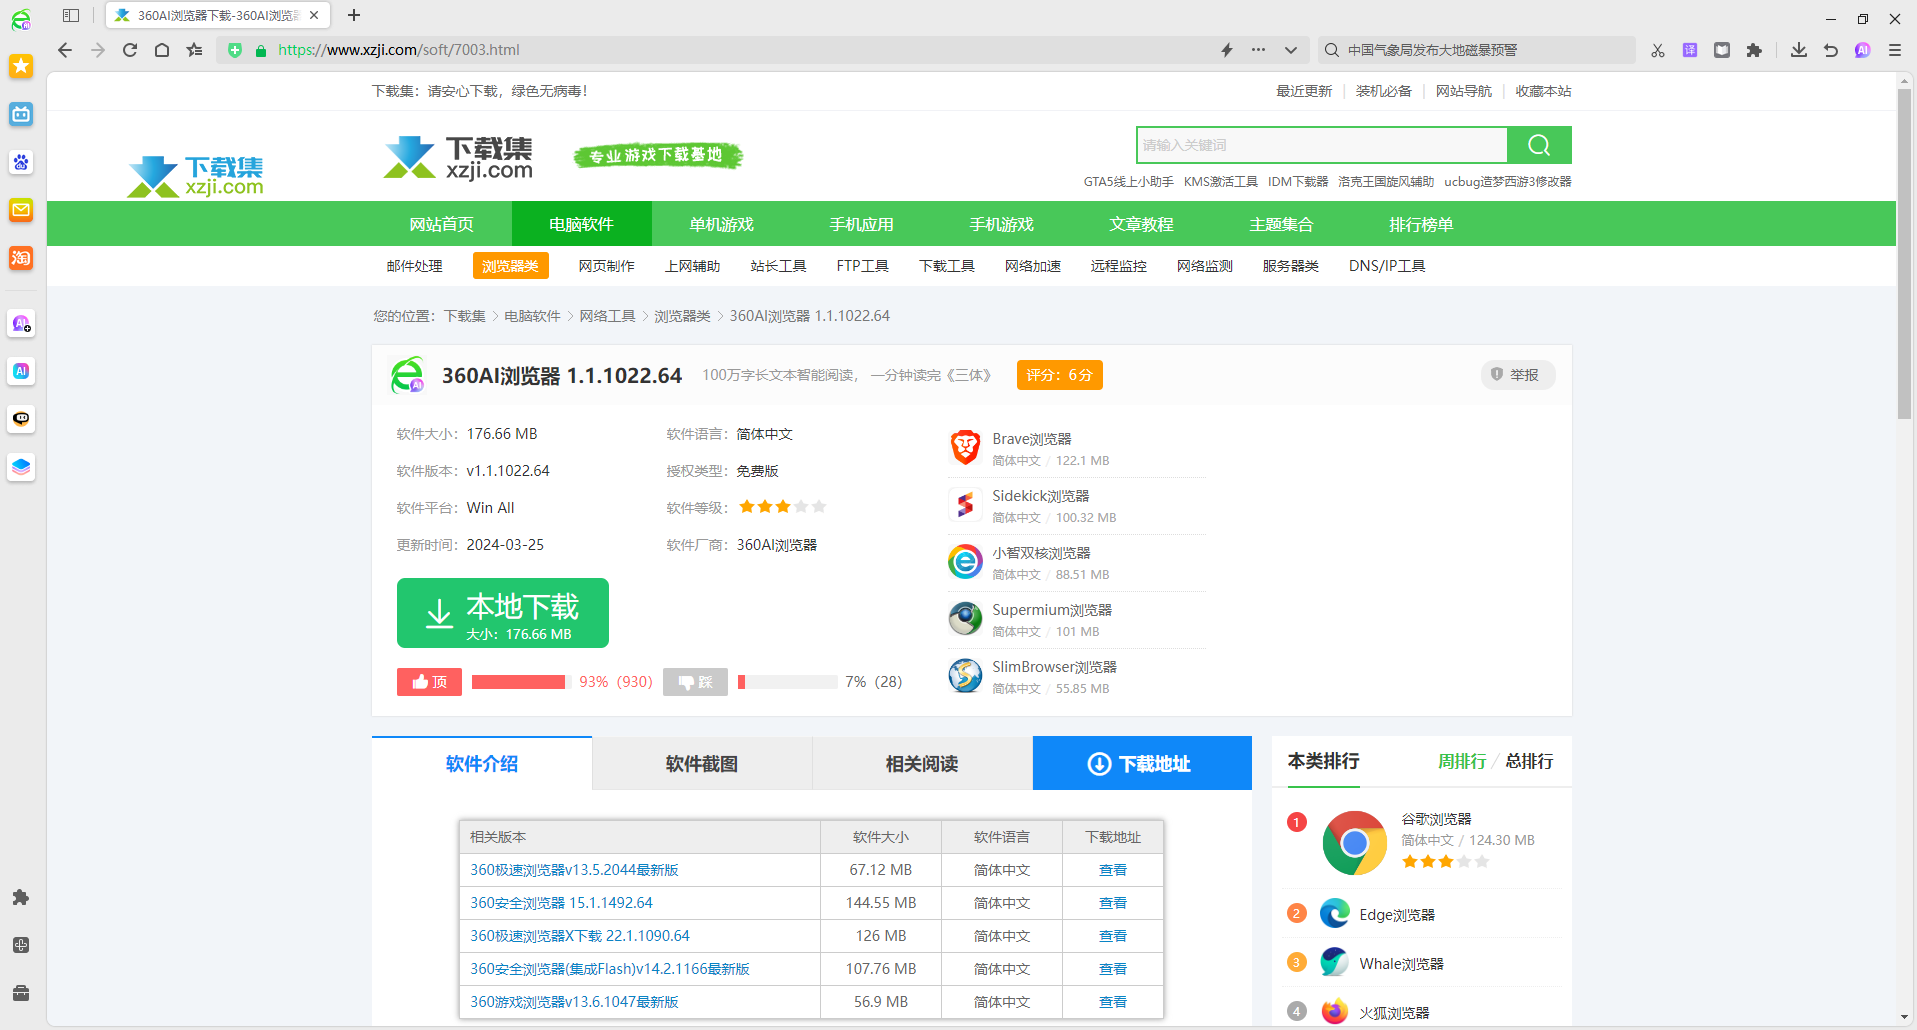Report the software via 举报 button

[x=1516, y=375]
